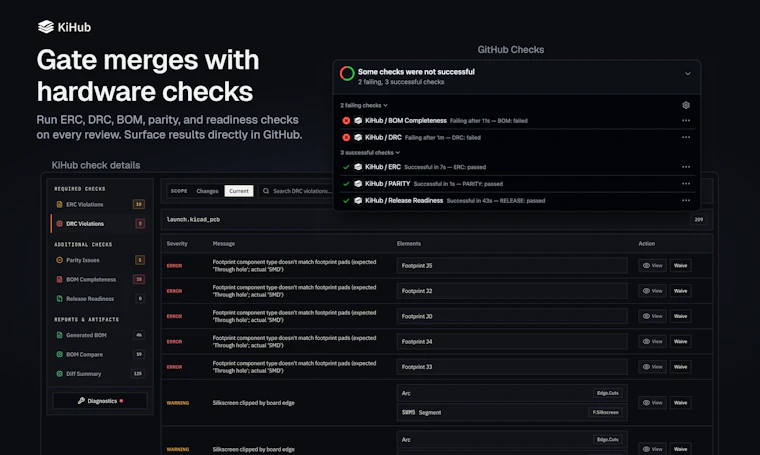760x455 pixels.
Task: Open more options for KiHub / ERC check
Action: 686,167
